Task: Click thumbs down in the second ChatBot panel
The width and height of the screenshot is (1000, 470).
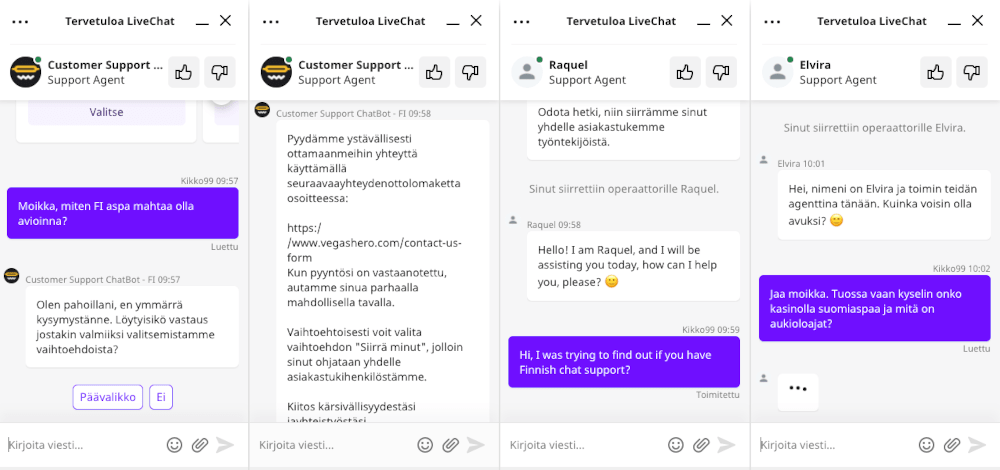Action: (470, 72)
